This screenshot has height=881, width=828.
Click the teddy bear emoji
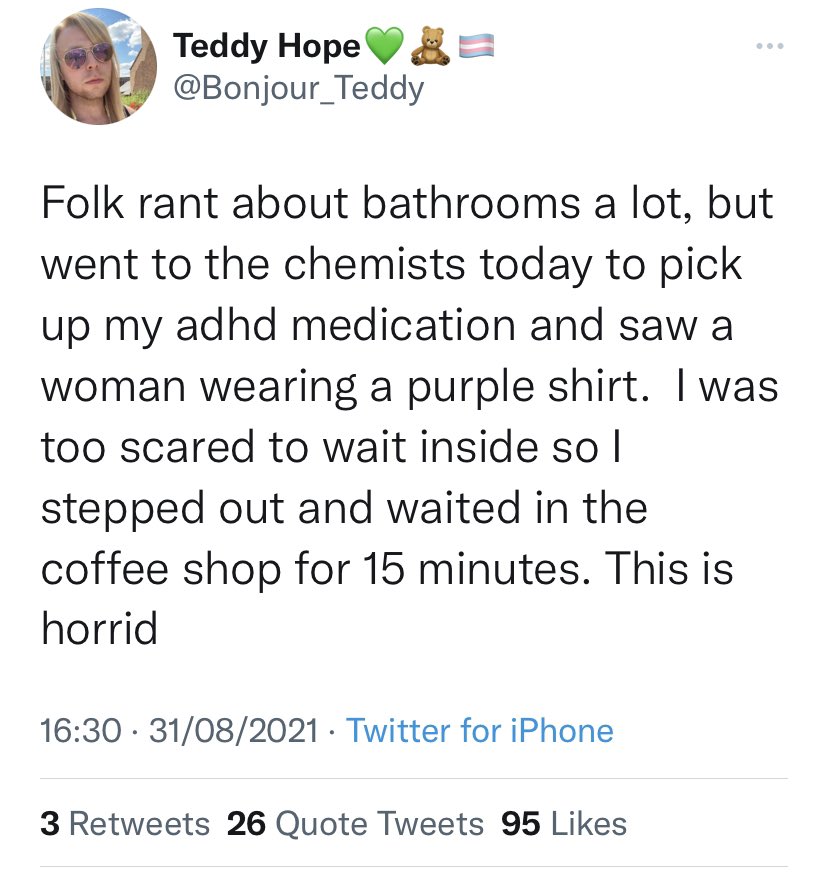click(432, 46)
